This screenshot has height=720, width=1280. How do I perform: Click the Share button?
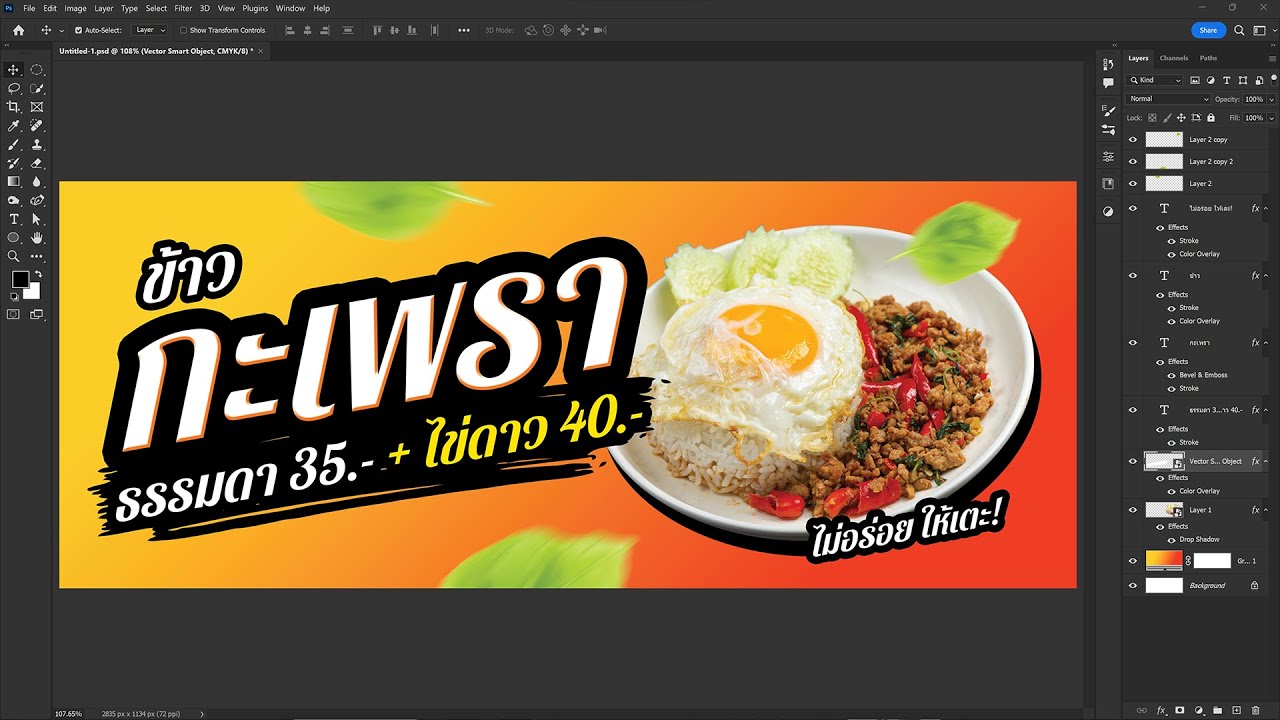[x=1209, y=30]
